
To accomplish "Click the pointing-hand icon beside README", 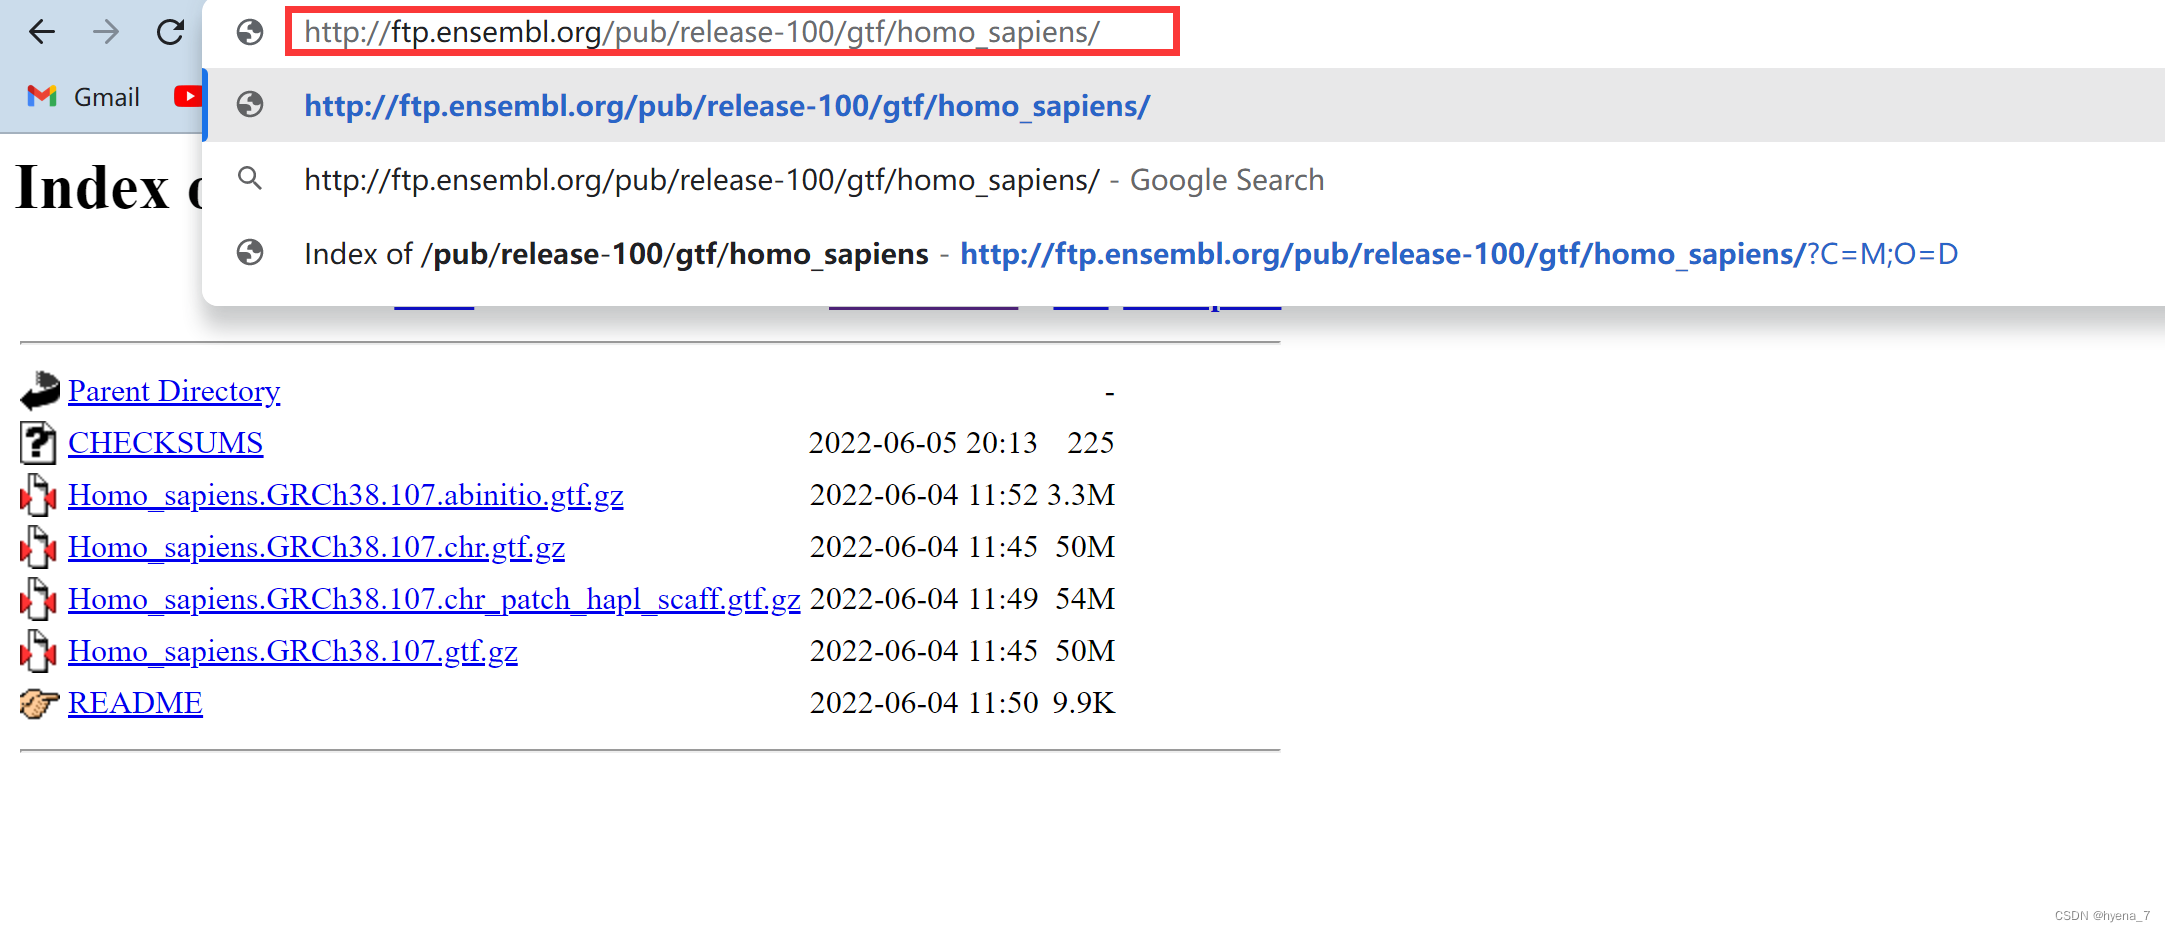I will 38,703.
